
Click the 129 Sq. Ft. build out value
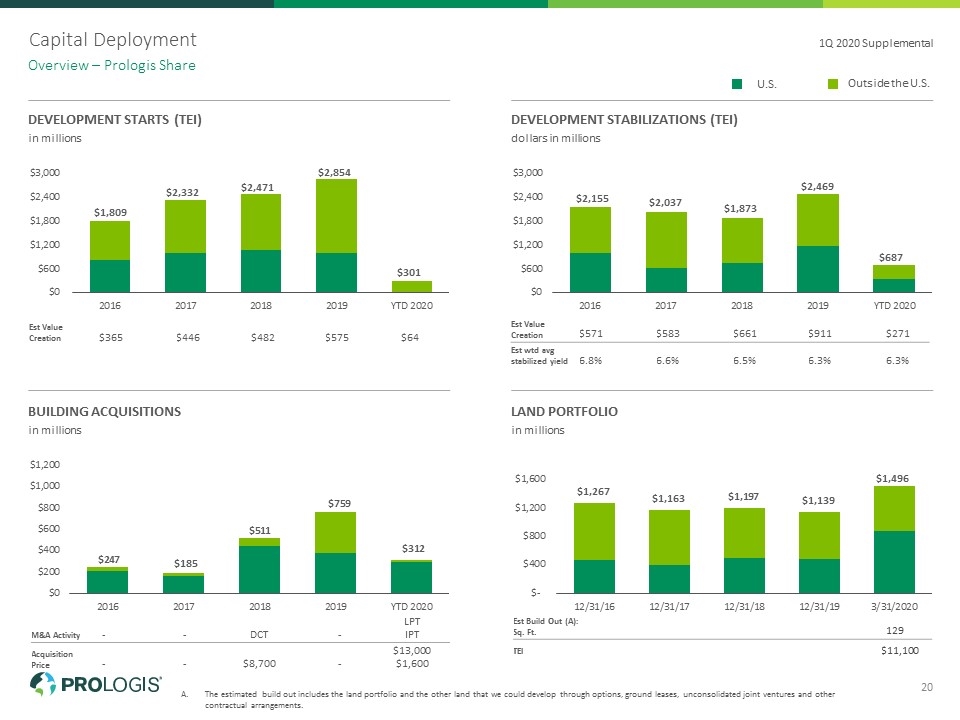[895, 631]
